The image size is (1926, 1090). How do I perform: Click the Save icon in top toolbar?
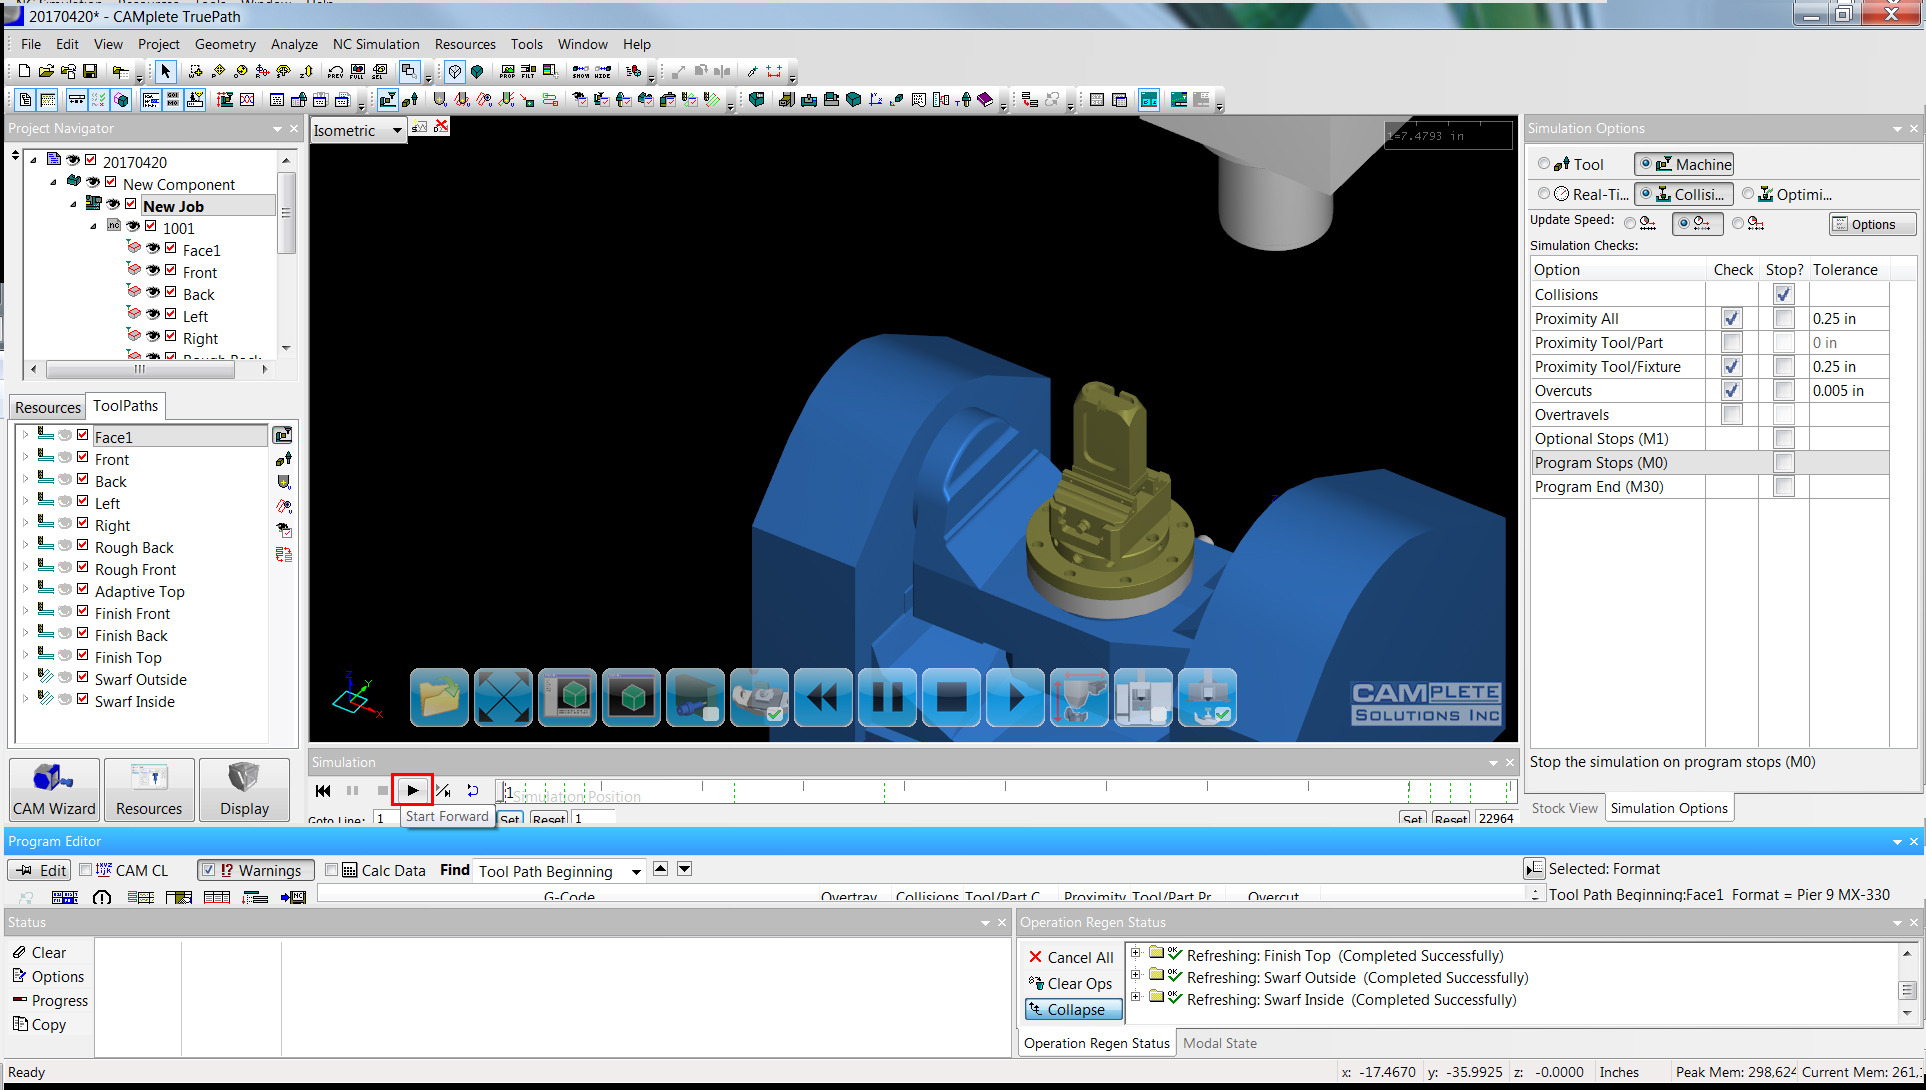click(90, 71)
